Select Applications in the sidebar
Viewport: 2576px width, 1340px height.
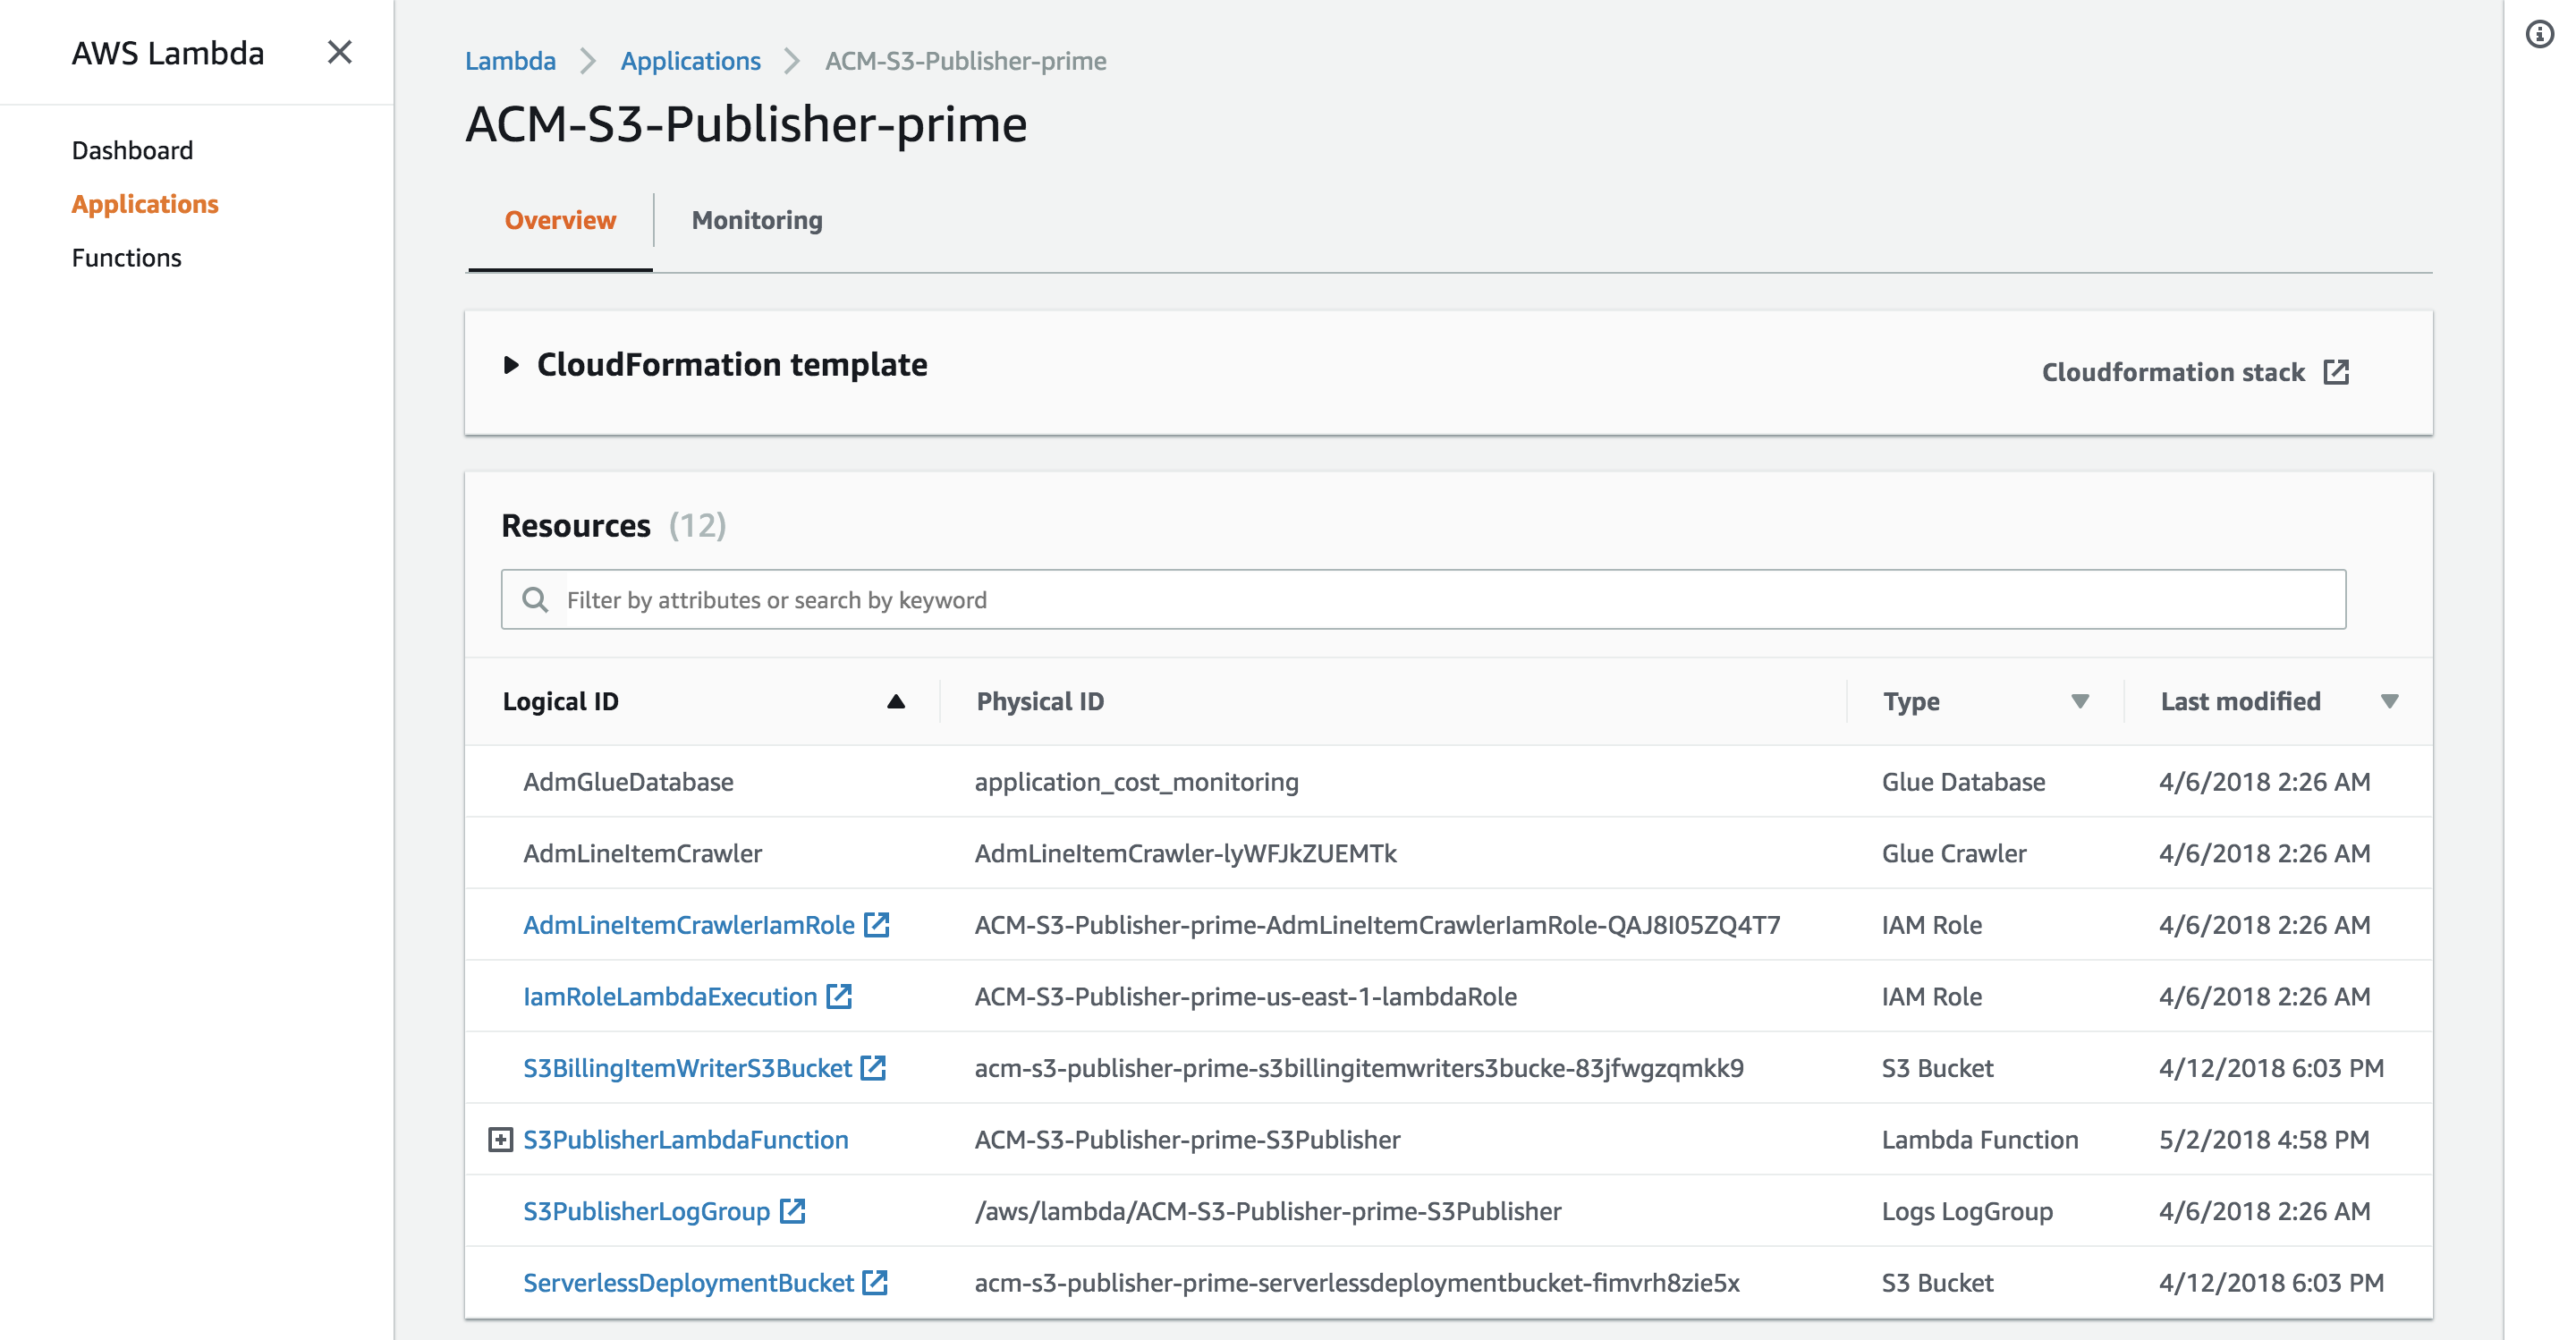click(145, 204)
